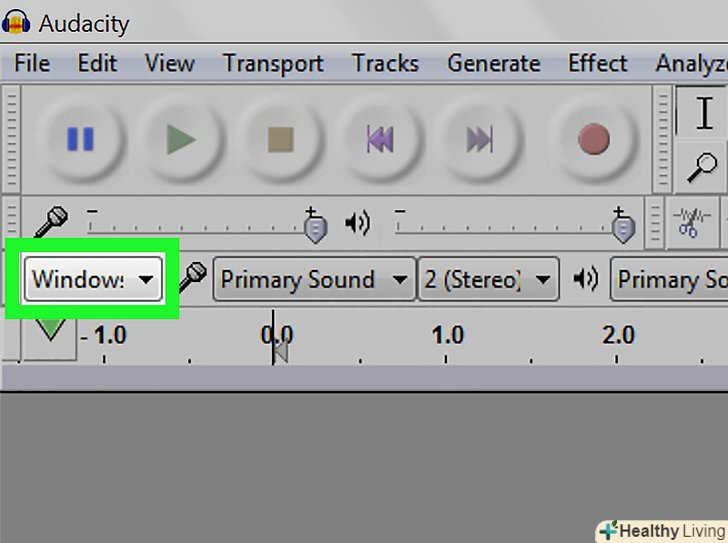728x543 pixels.
Task: Open the Generate menu
Action: pos(494,63)
